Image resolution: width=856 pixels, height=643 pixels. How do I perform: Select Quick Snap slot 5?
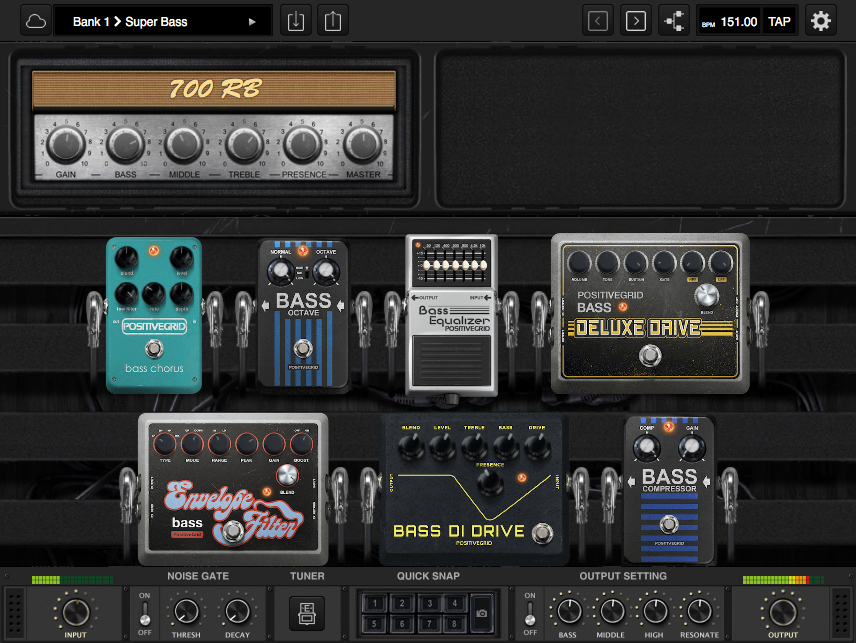[x=374, y=624]
